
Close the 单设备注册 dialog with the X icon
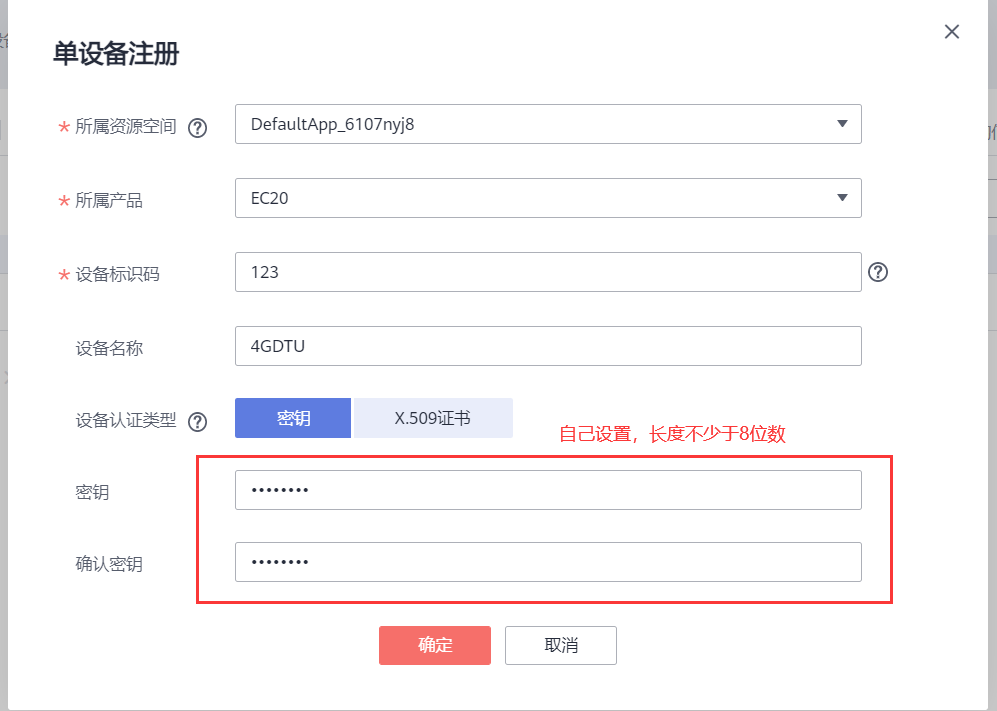click(x=951, y=32)
